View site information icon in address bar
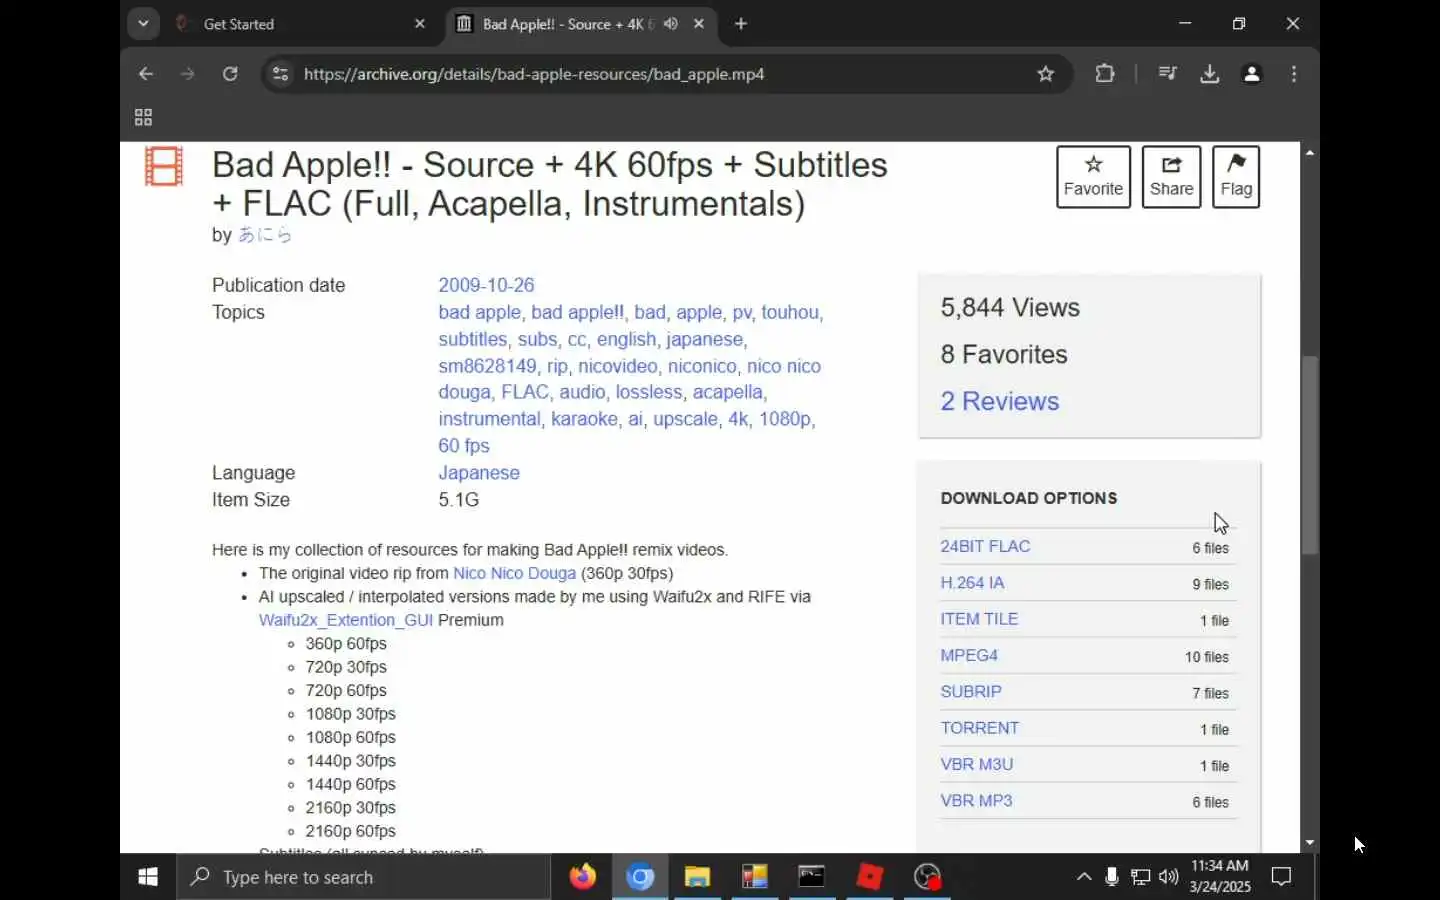This screenshot has height=900, width=1440. pos(281,74)
